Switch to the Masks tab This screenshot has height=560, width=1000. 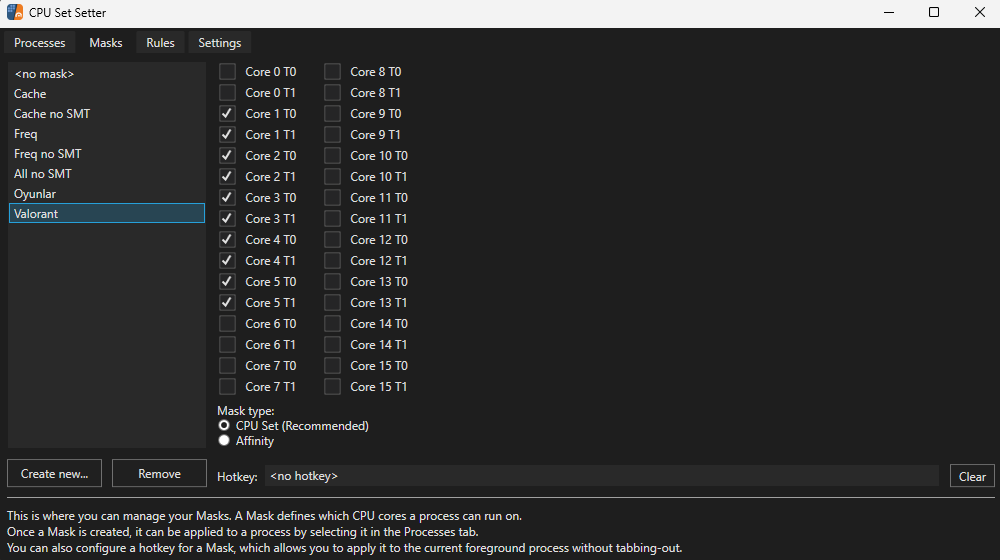click(106, 43)
